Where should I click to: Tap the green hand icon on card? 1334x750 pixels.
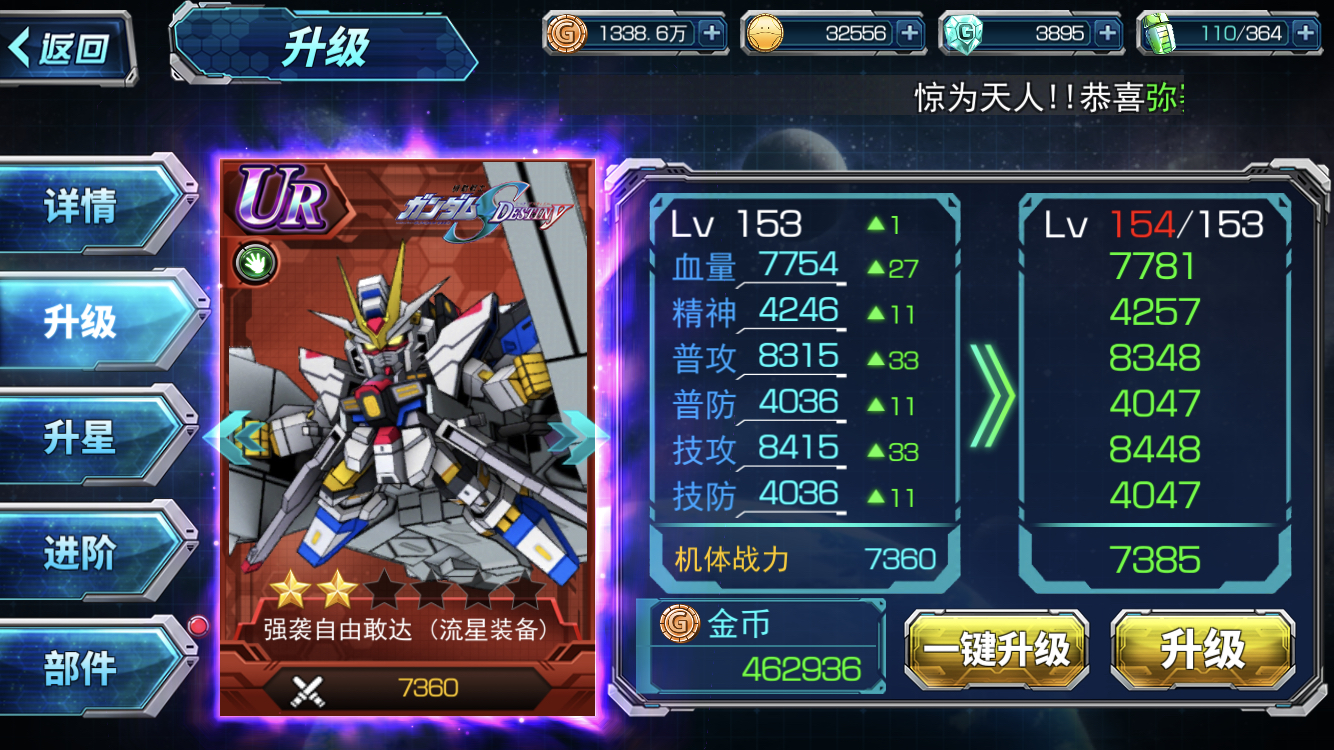(x=256, y=263)
